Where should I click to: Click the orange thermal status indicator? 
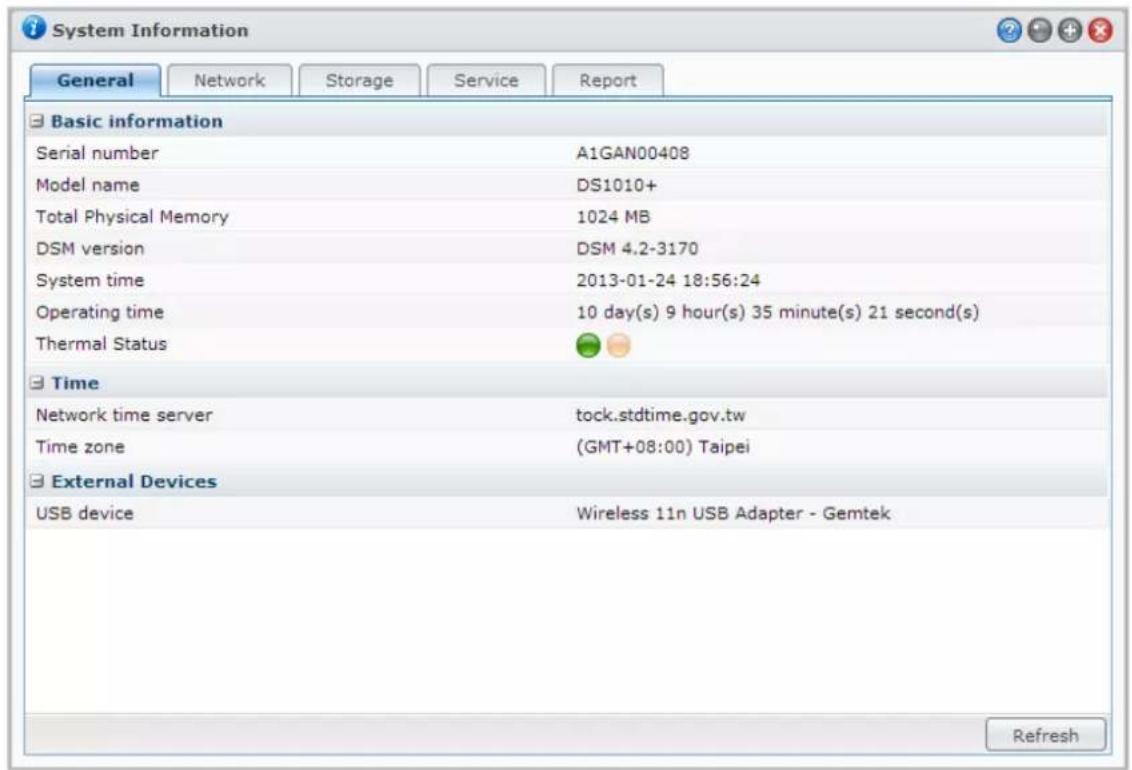pyautogui.click(x=619, y=346)
